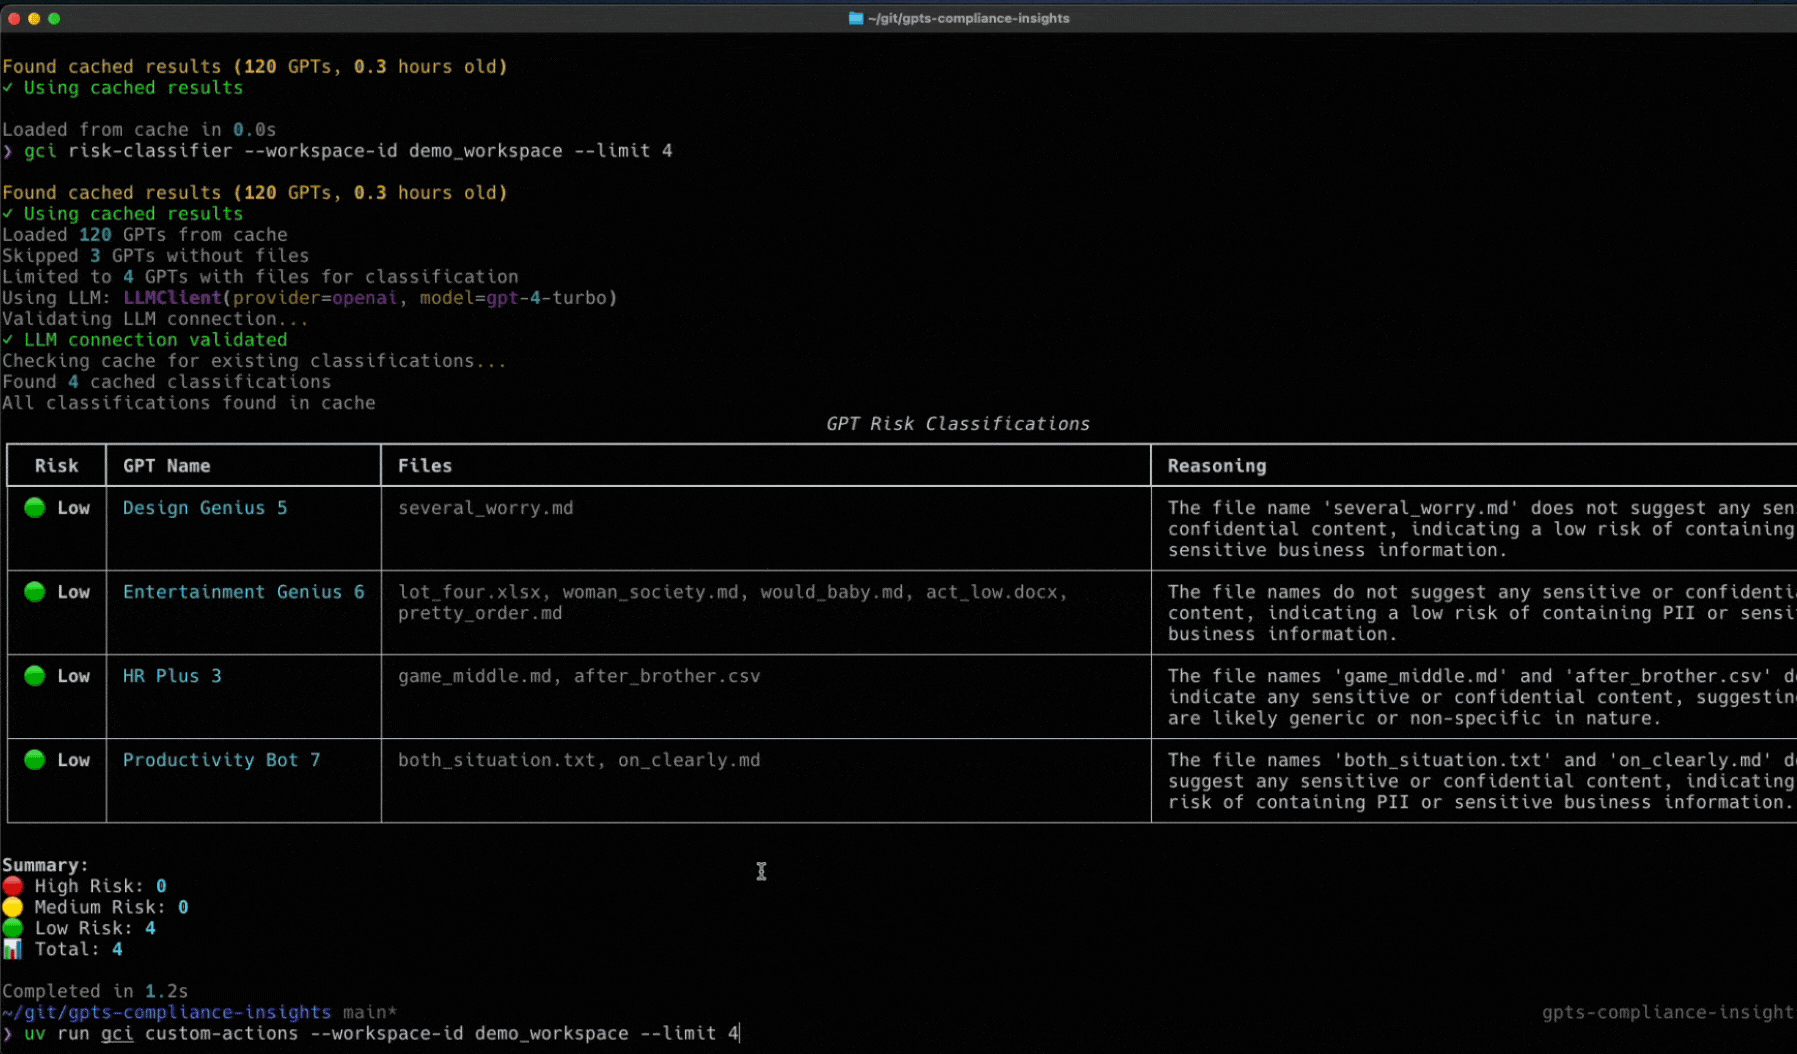Viewport: 1797px width, 1054px height.
Task: Click the 'Validating LLM connection...' line
Action: point(155,319)
